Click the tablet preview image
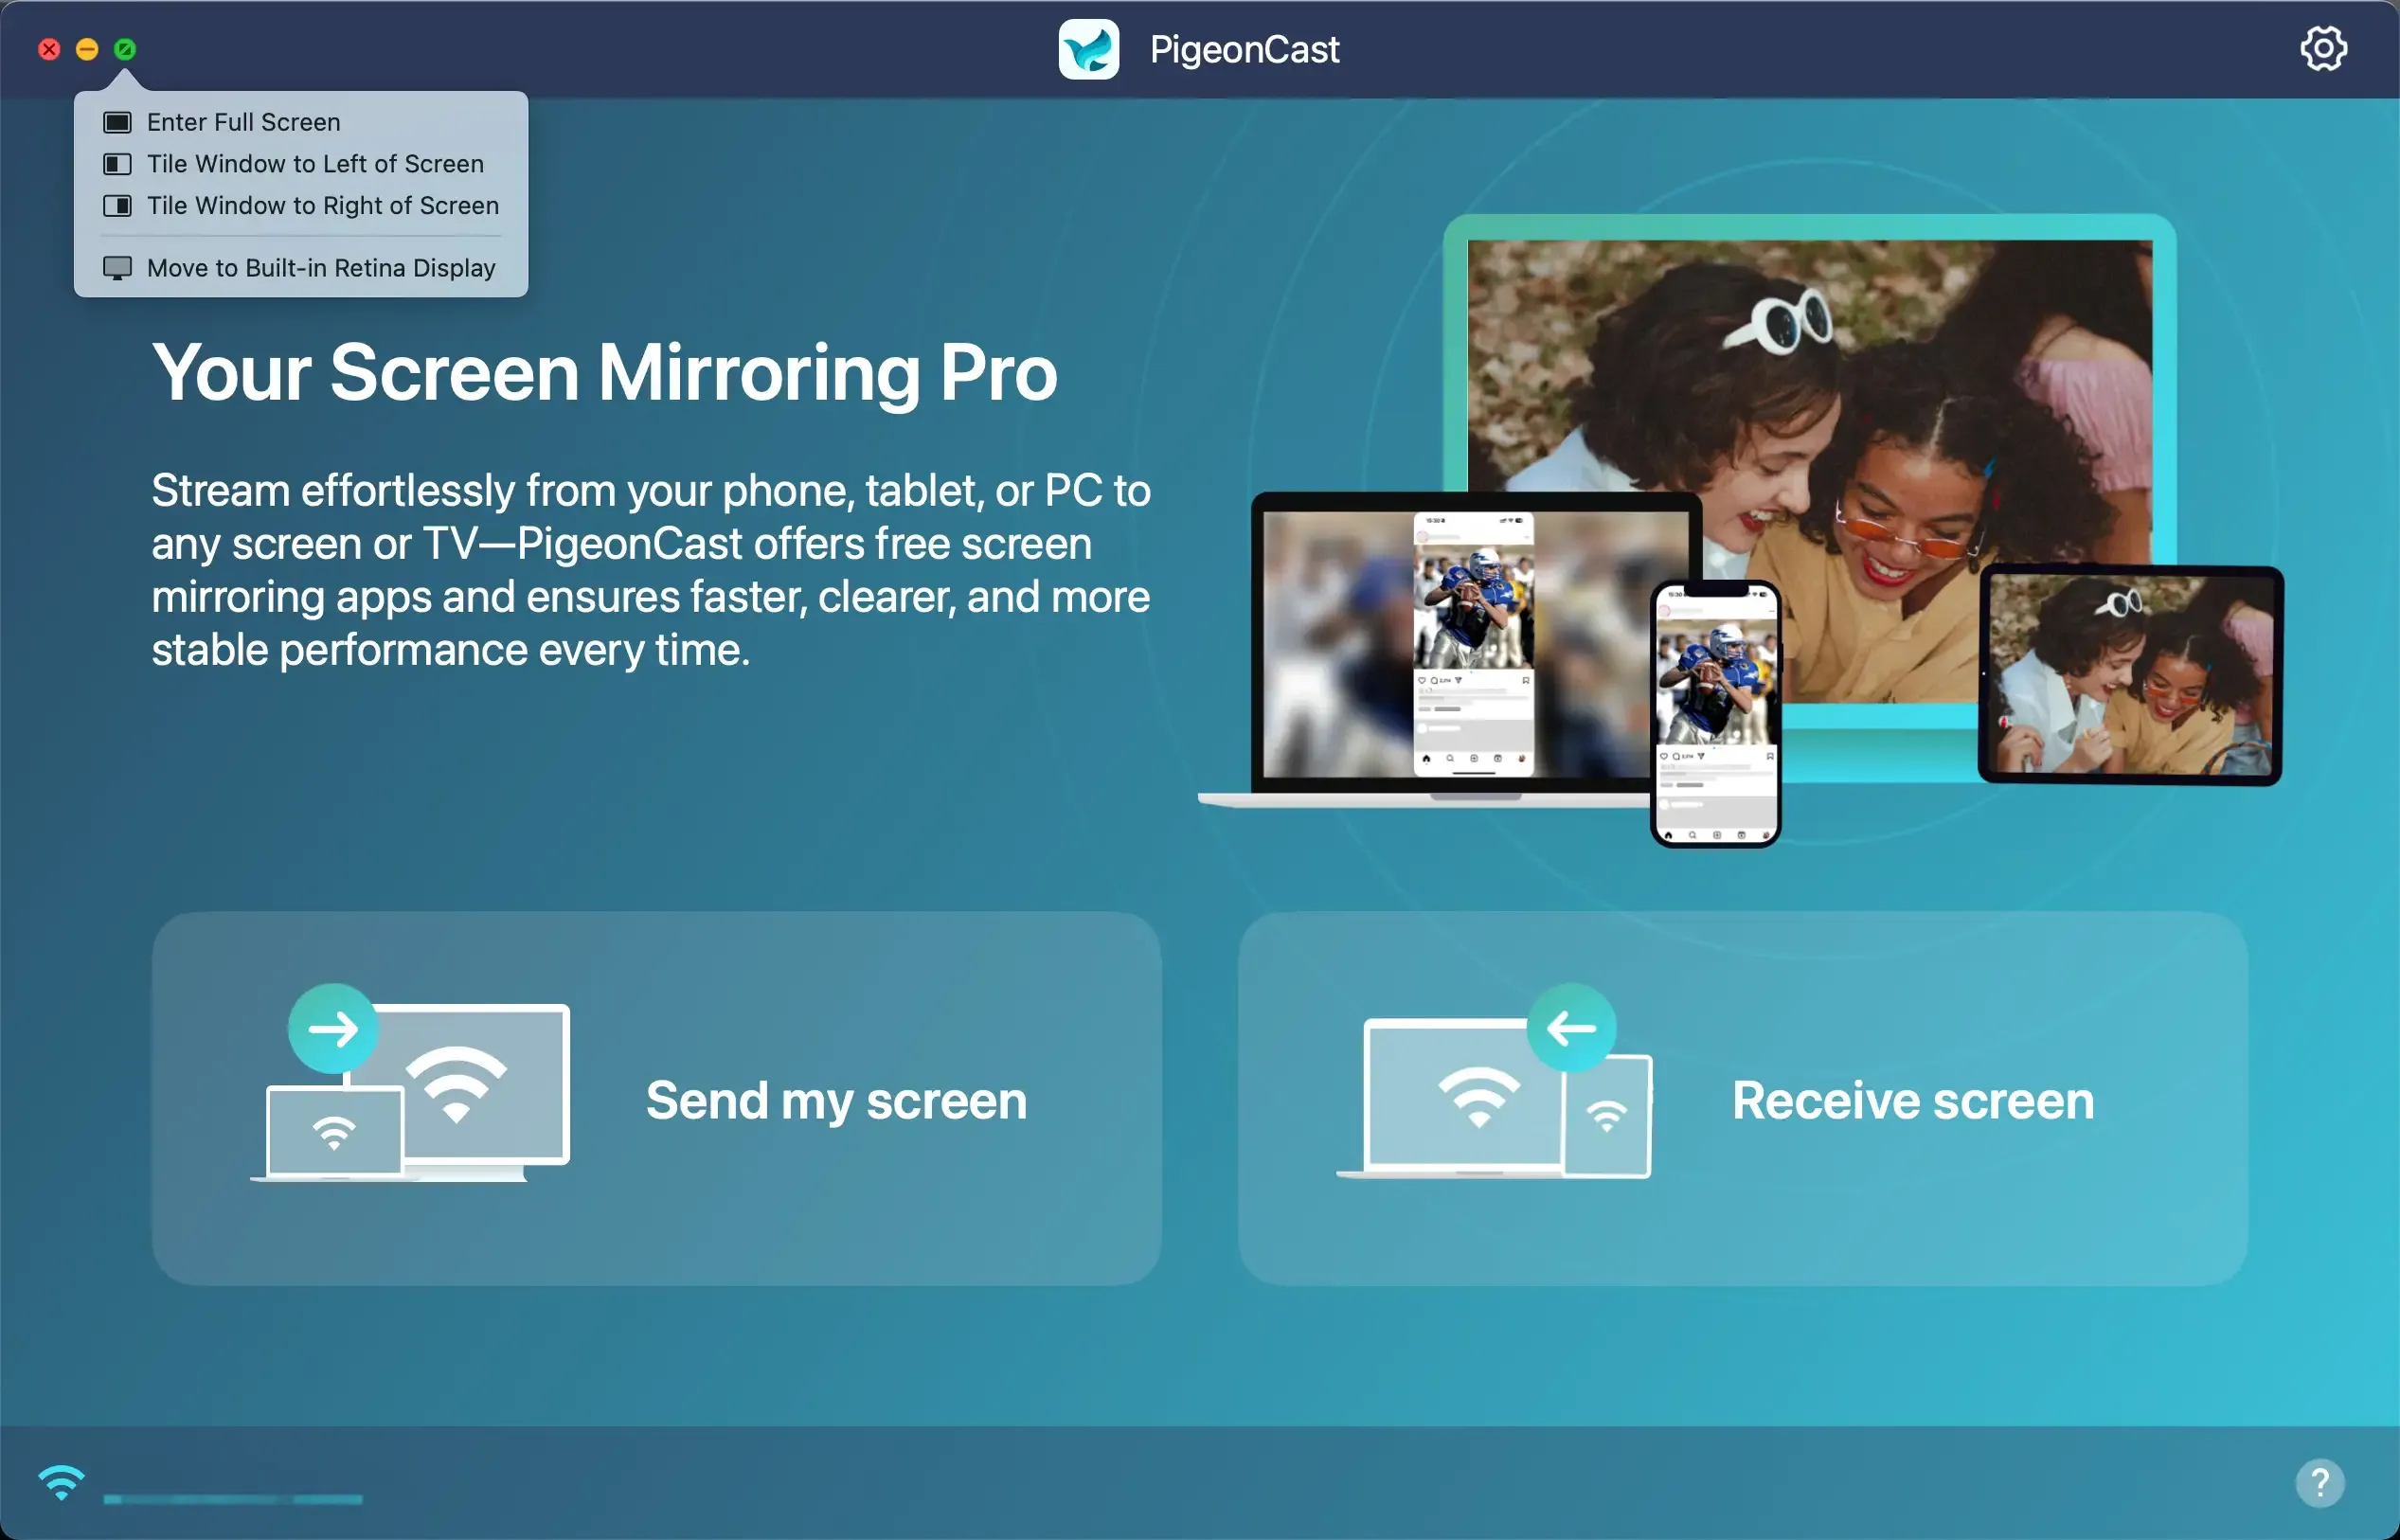 (x=2130, y=676)
